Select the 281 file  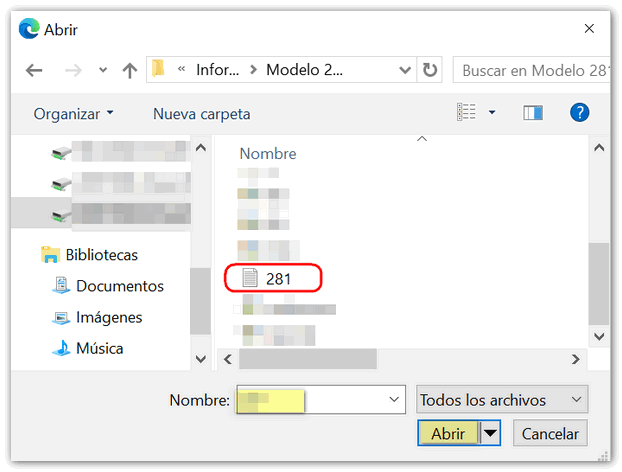(277, 278)
